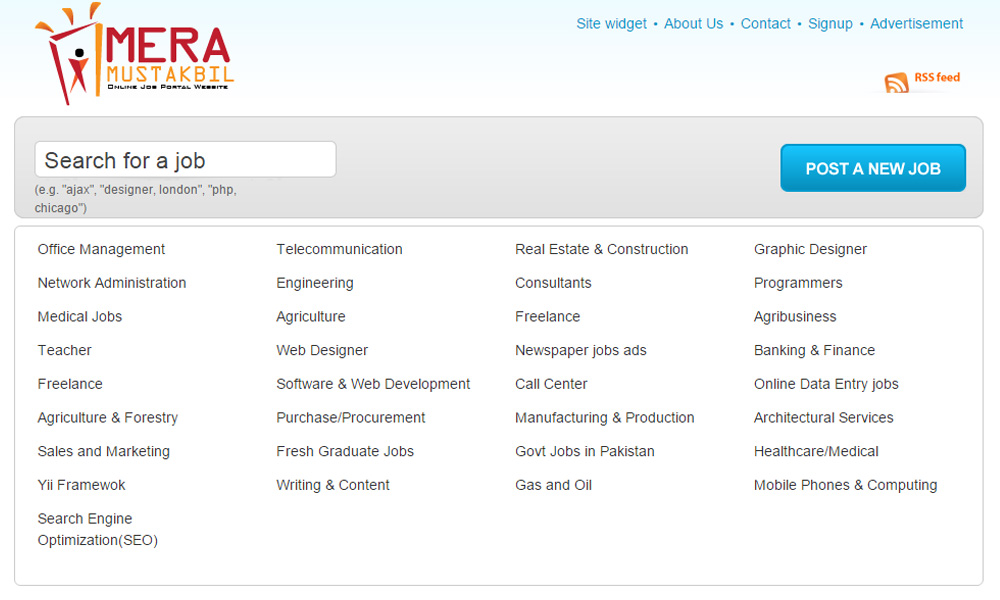Screen dimensions: 1000x600
Task: Open the Yii Framewok category
Action: click(82, 485)
